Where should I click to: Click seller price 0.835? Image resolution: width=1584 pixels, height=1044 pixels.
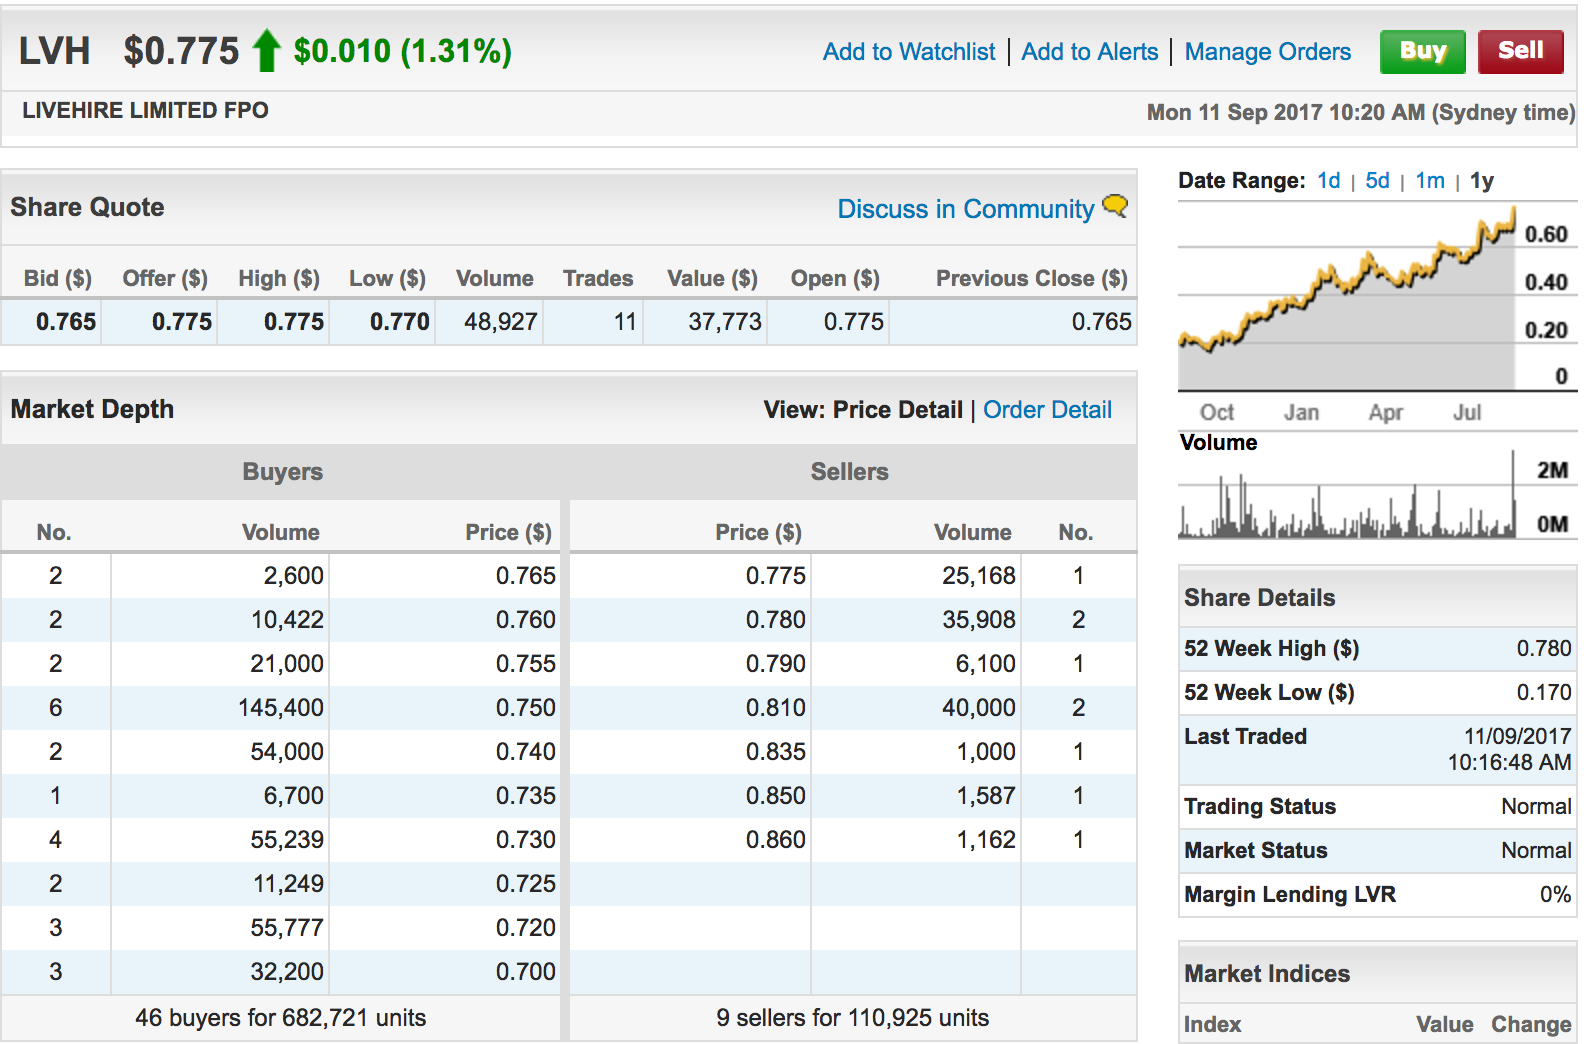[775, 752]
